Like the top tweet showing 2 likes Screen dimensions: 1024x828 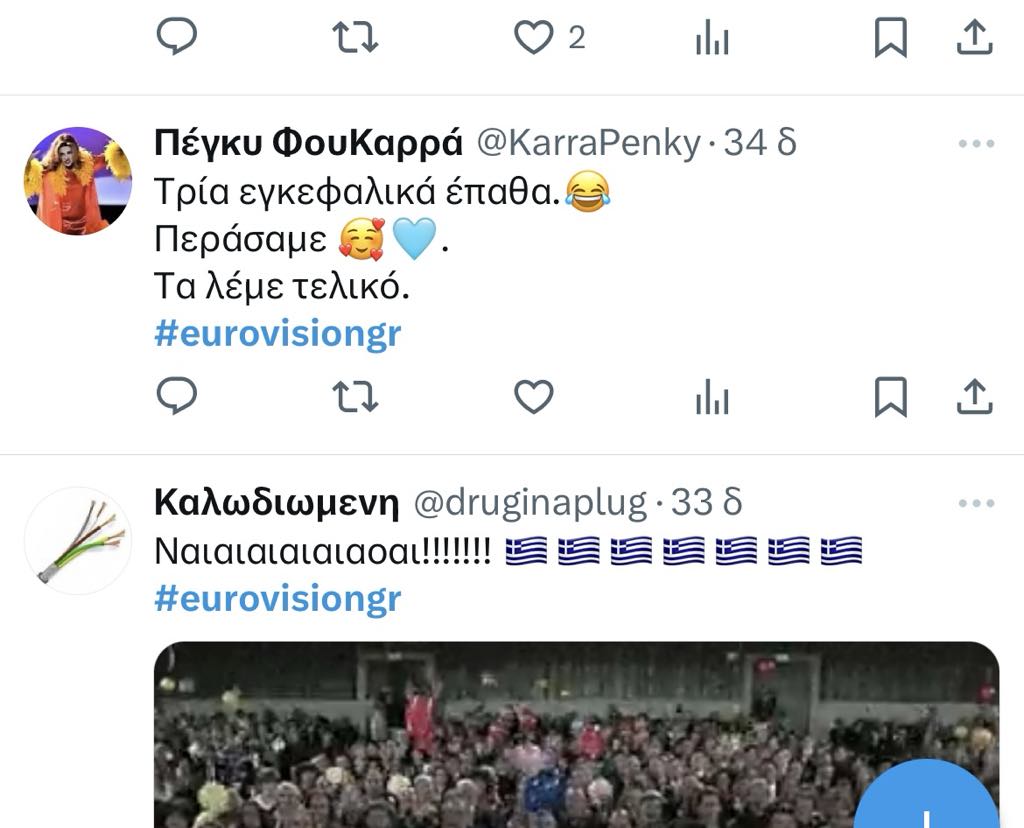tap(534, 37)
